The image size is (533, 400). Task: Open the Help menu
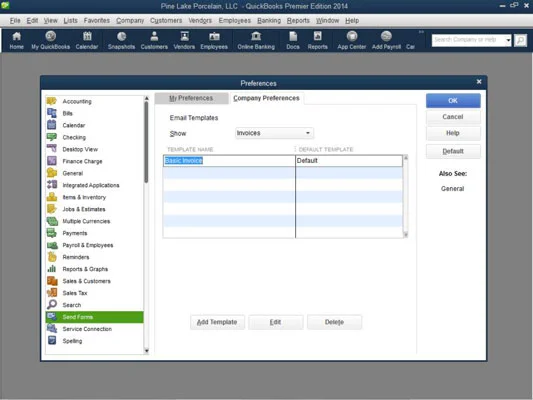[x=352, y=20]
